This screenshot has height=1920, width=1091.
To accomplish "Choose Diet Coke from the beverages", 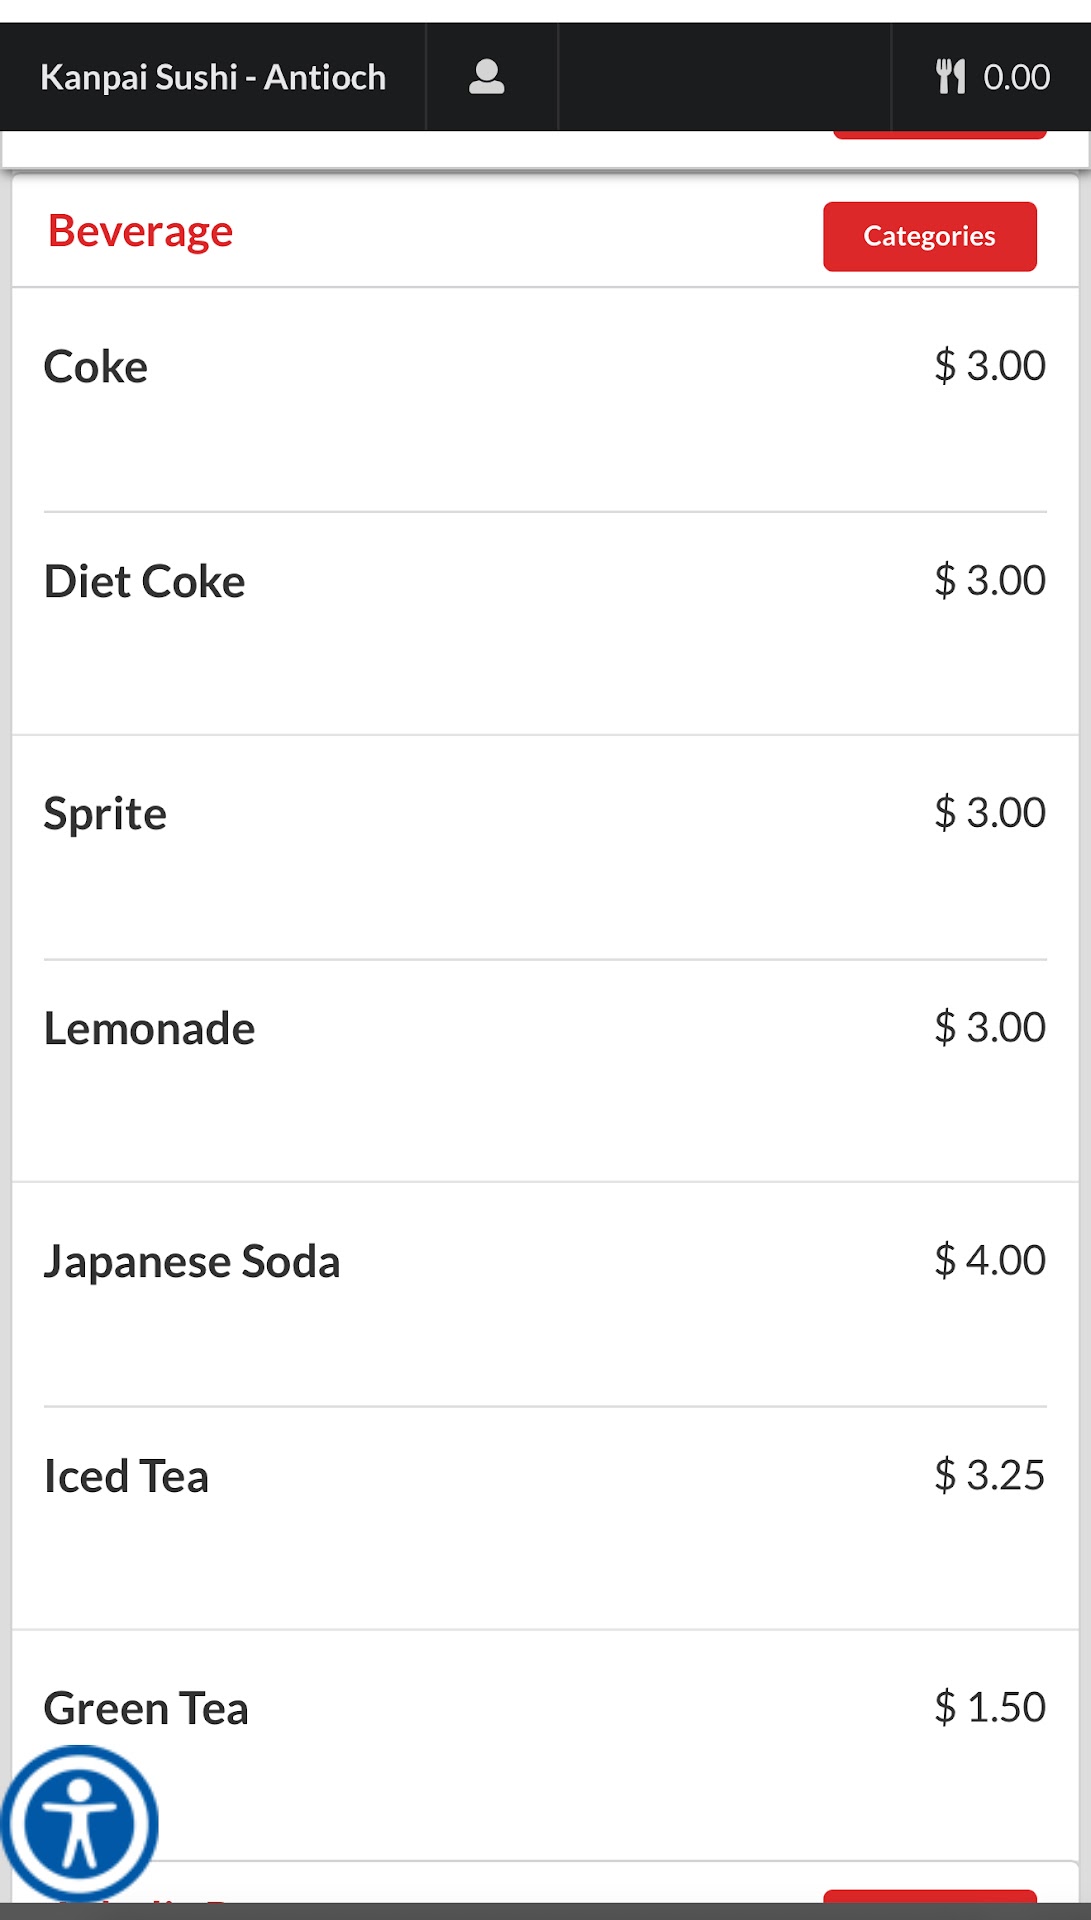I will [x=145, y=582].
